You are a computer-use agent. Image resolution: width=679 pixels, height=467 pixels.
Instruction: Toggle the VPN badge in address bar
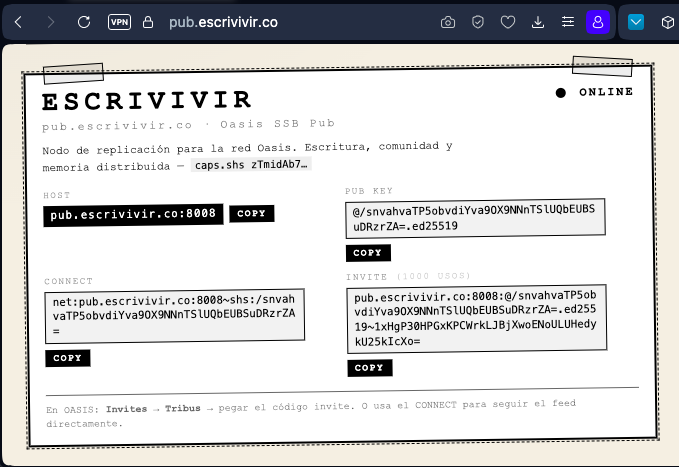click(x=119, y=22)
